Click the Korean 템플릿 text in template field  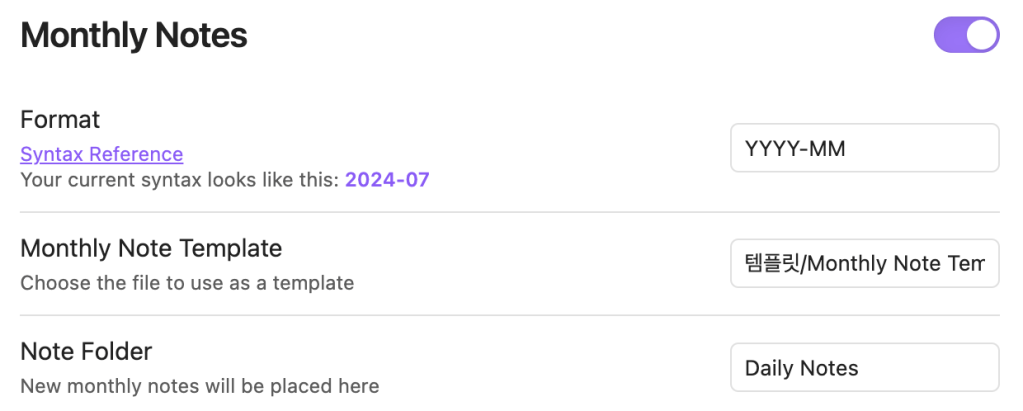coord(773,263)
